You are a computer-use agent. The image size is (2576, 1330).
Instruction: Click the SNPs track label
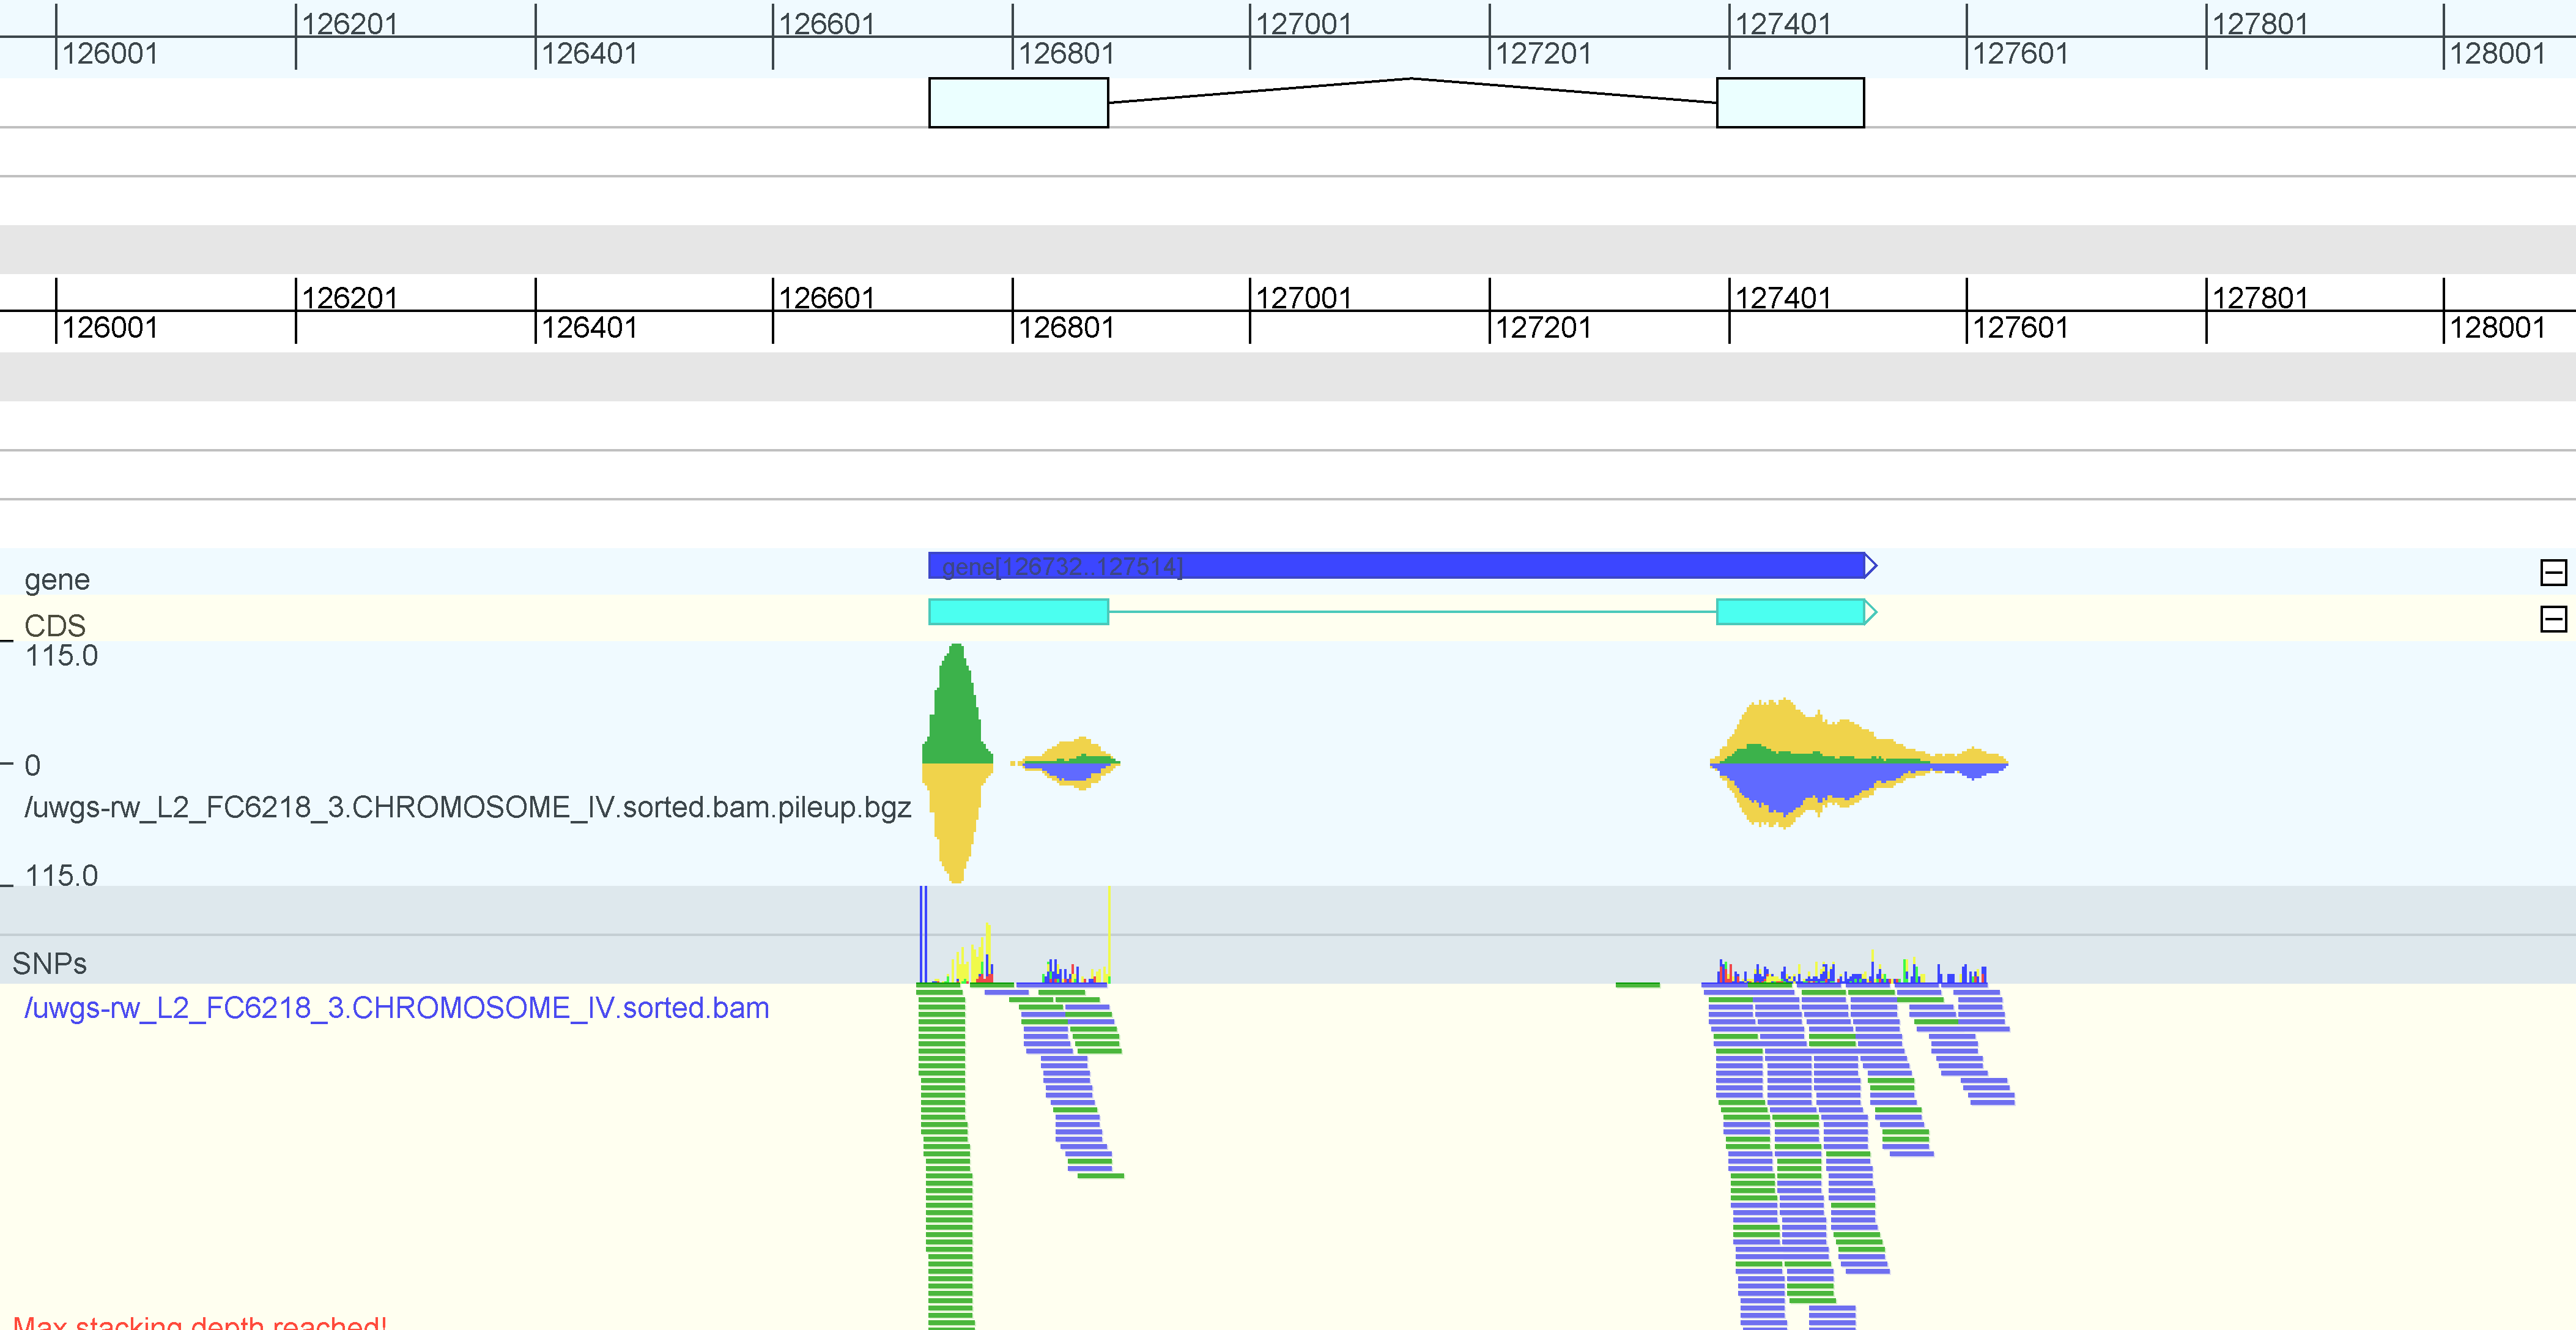(x=49, y=963)
